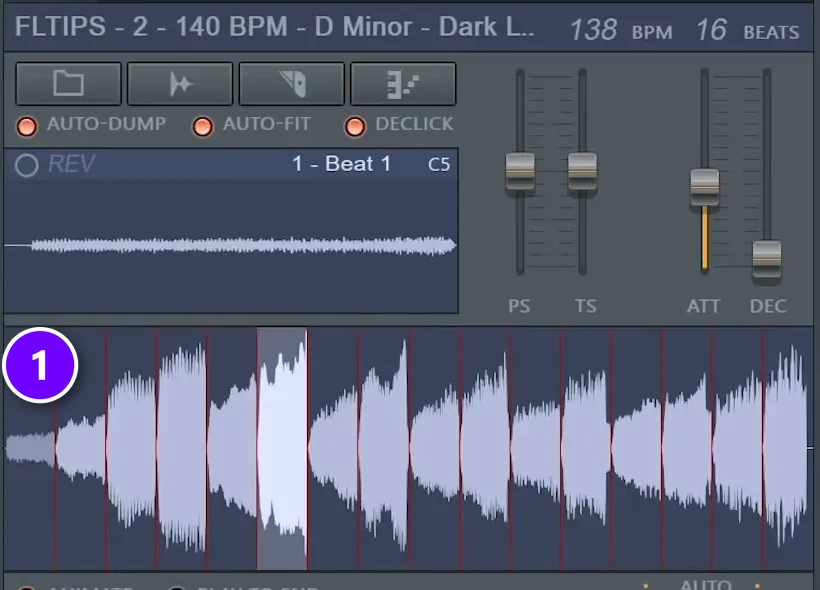Toggle the AUTO-DUMP option

[27, 126]
